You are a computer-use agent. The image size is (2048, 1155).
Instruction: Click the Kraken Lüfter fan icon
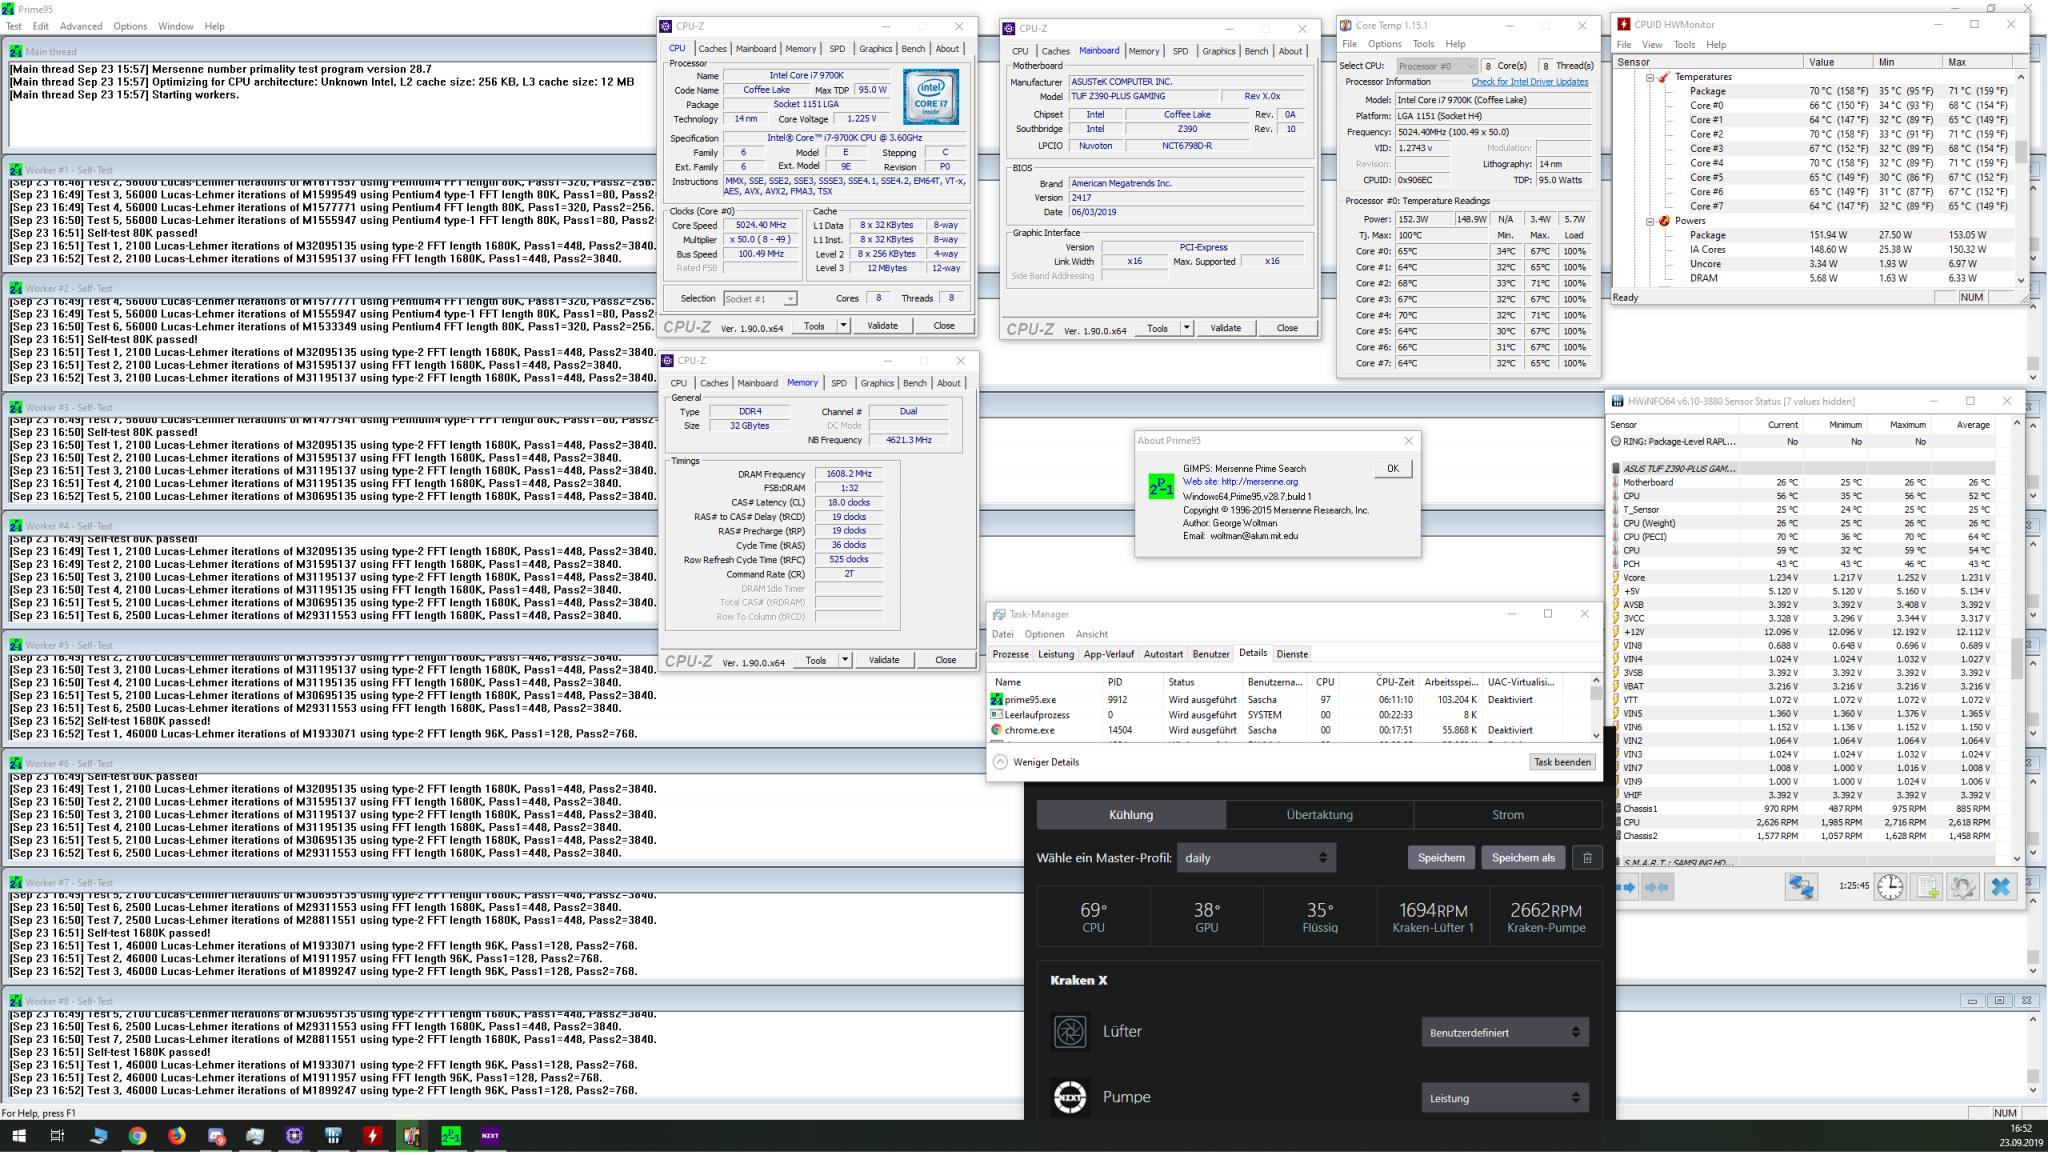coord(1070,1032)
